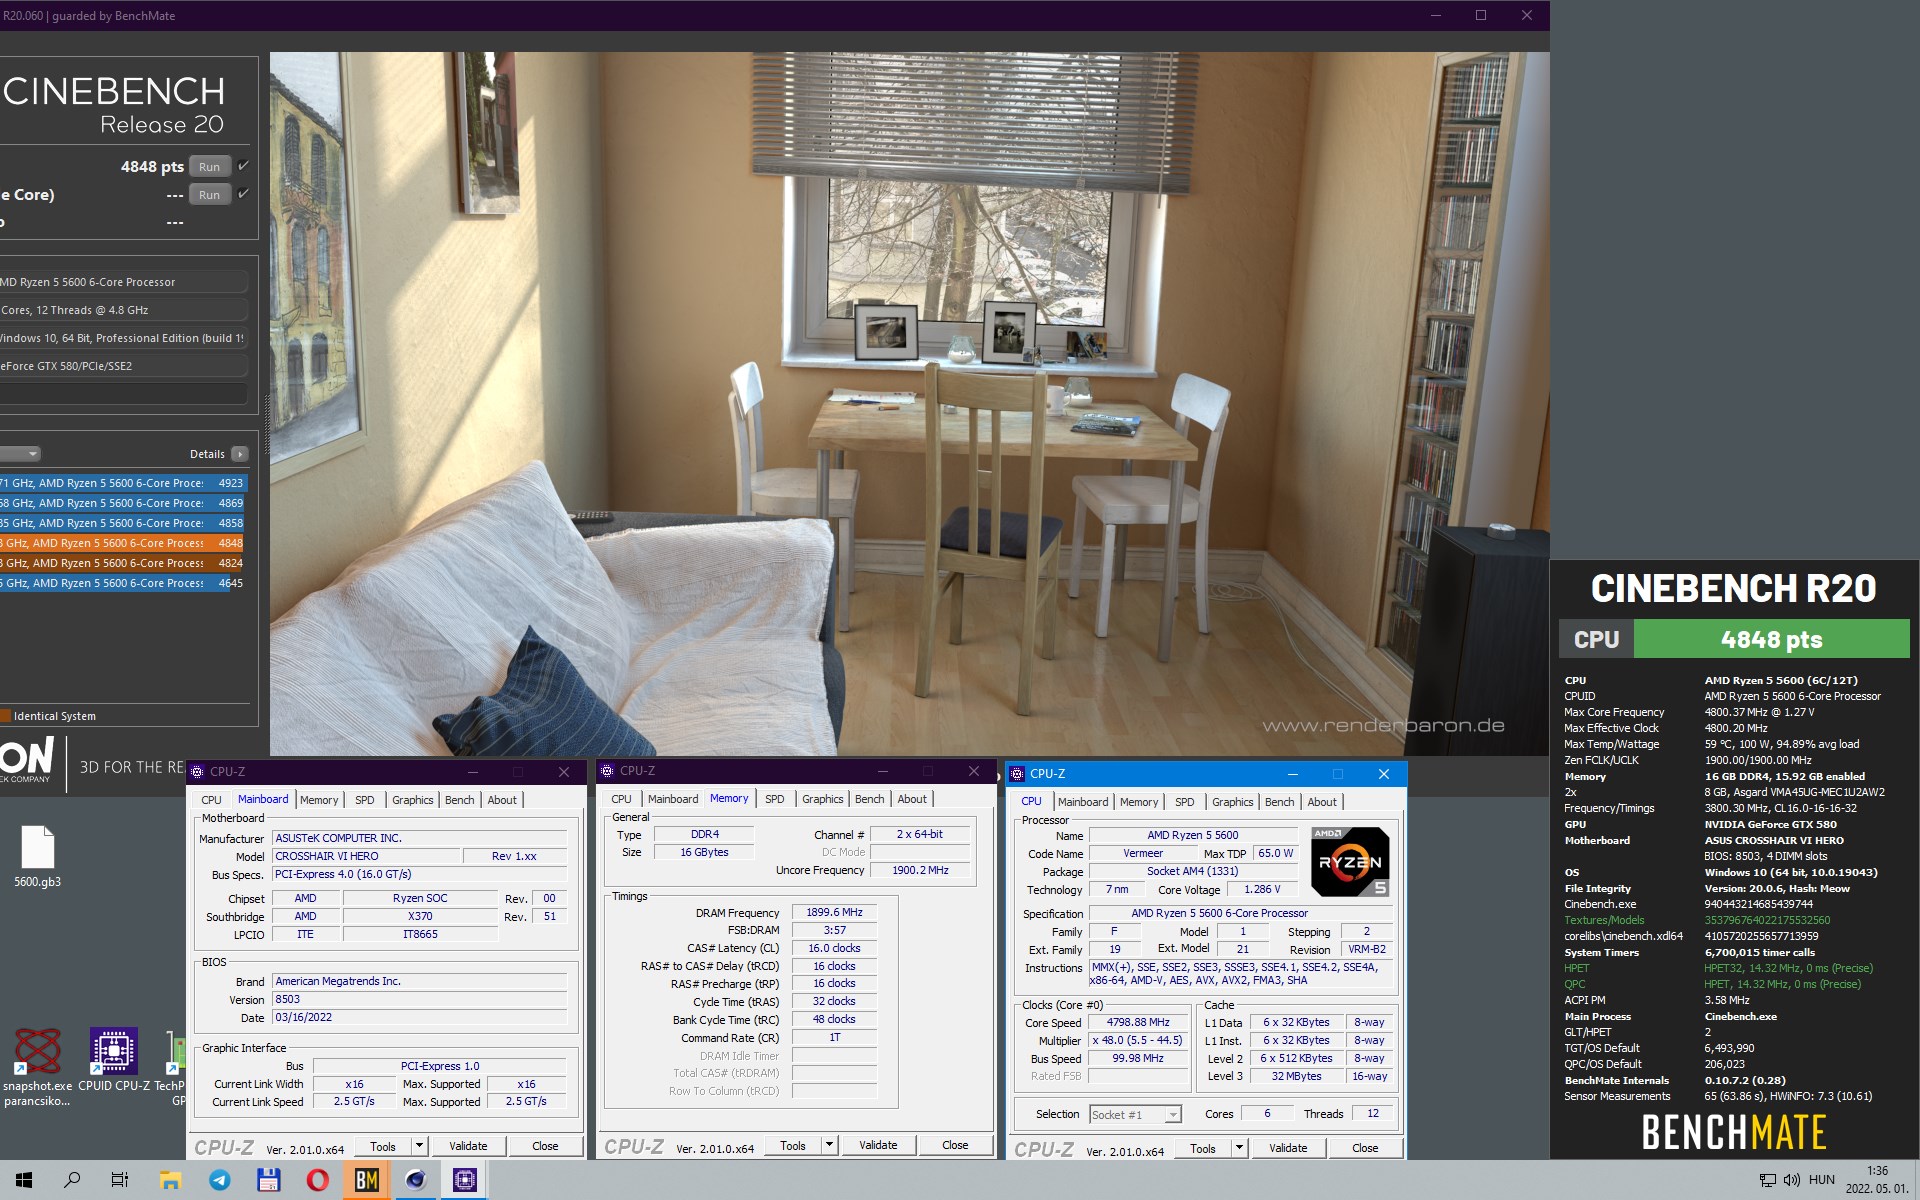Click the HUN language indicator
The height and width of the screenshot is (1200, 1920).
pos(1821,1180)
